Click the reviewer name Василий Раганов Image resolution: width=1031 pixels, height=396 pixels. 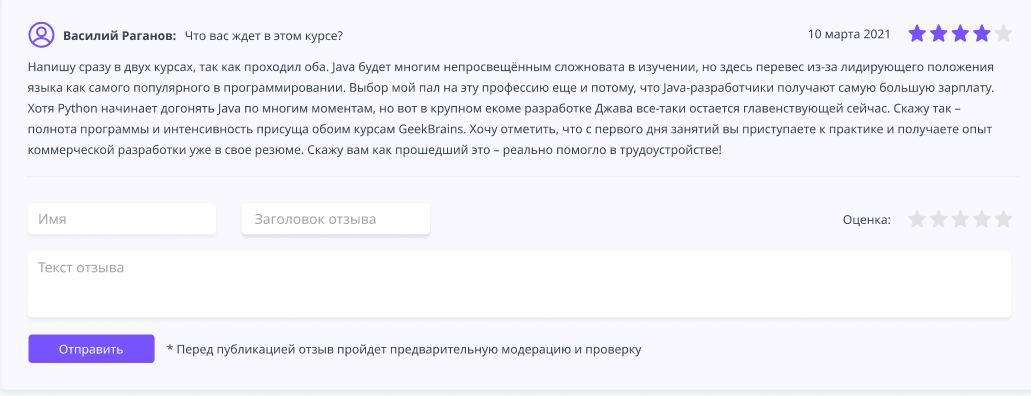pyautogui.click(x=120, y=36)
